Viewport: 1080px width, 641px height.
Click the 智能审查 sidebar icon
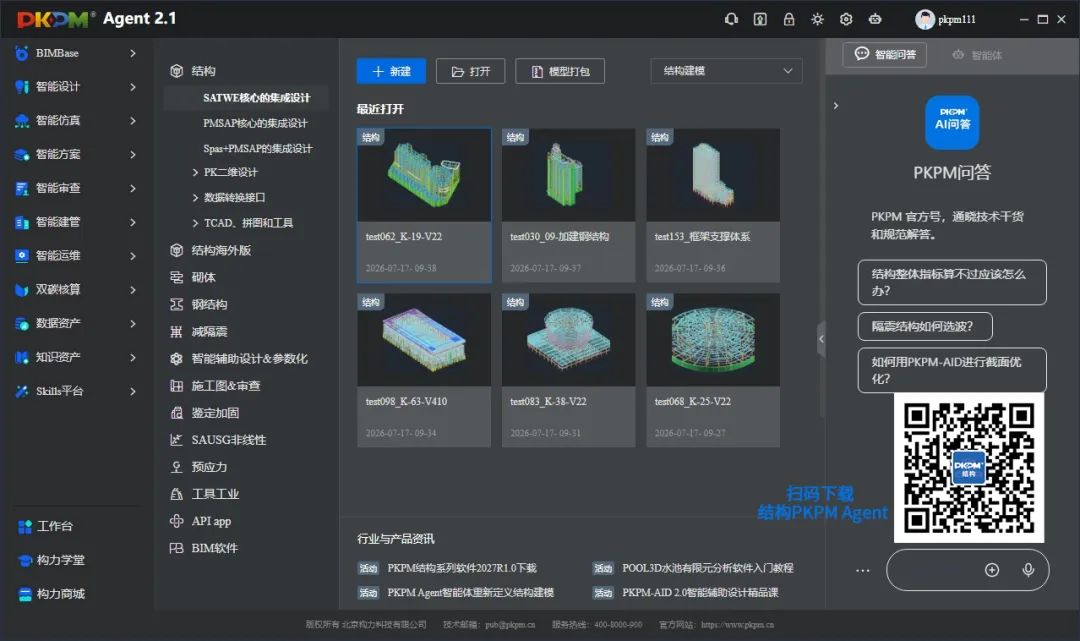tap(22, 188)
